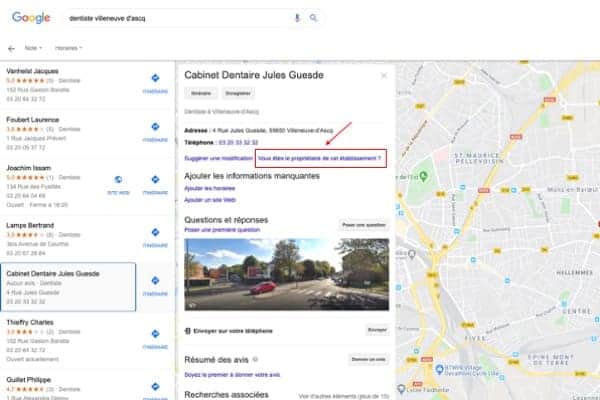Click the Itinéraire button in the detail panel

pyautogui.click(x=201, y=93)
